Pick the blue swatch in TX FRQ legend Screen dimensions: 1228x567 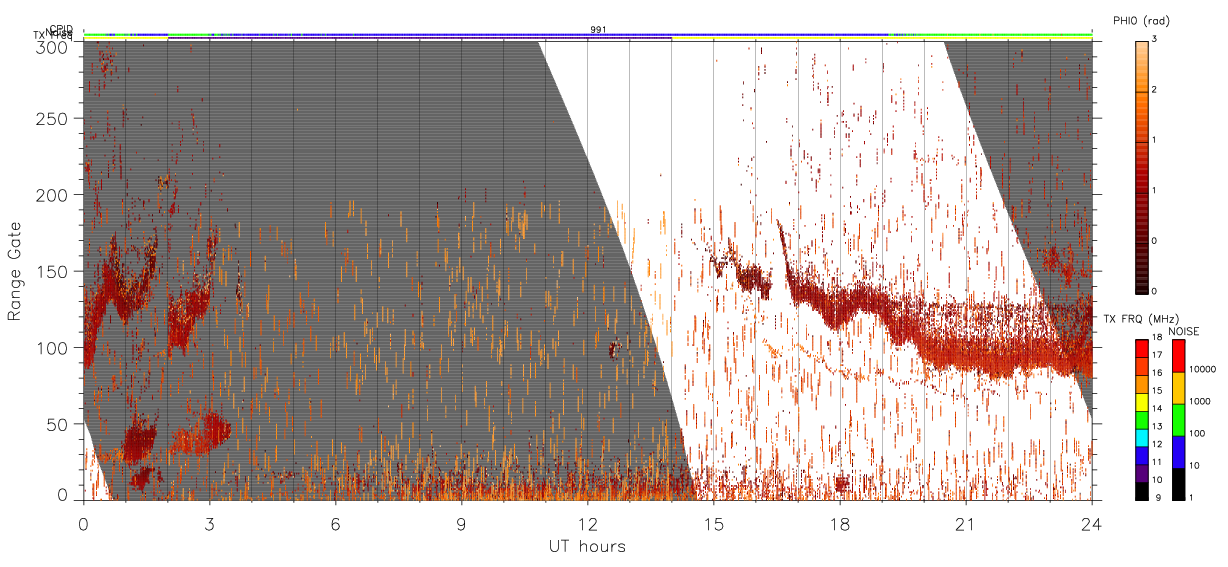[x=1142, y=456]
